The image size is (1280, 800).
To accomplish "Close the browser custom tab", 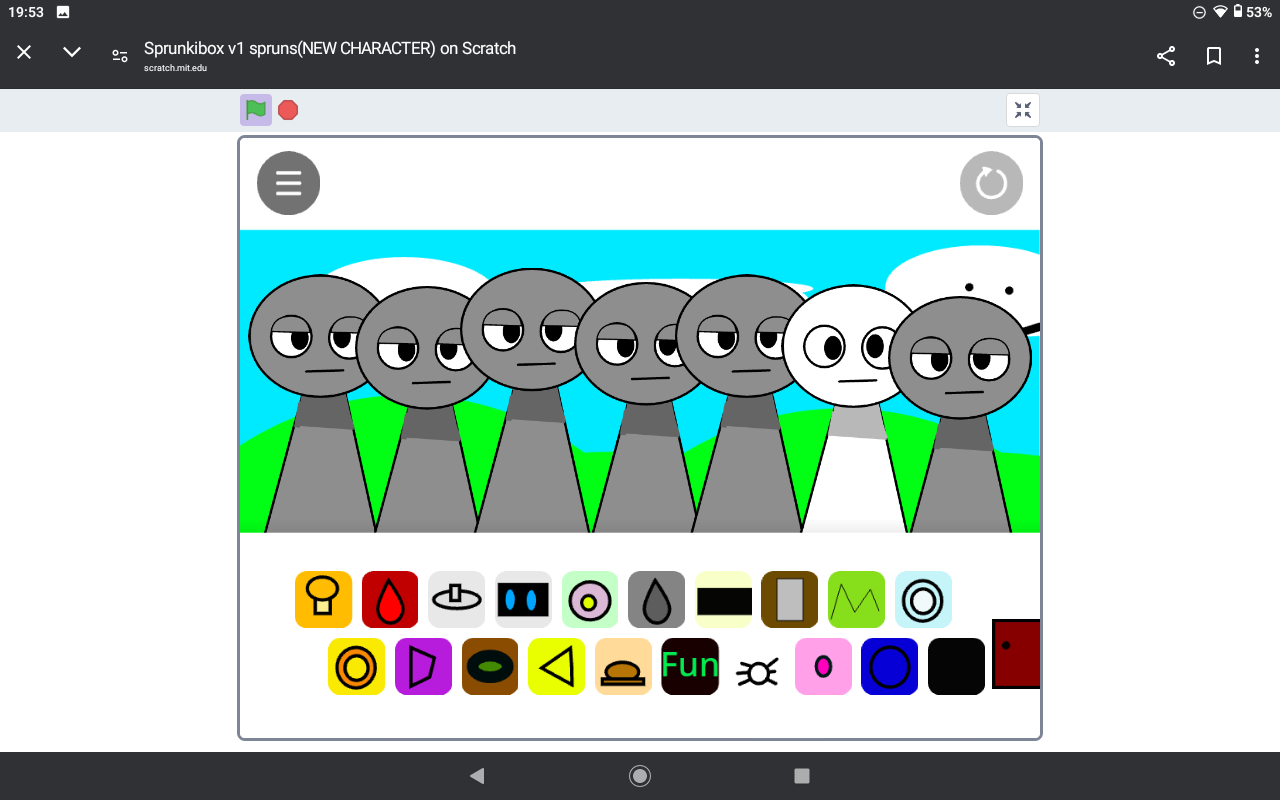I will [24, 52].
